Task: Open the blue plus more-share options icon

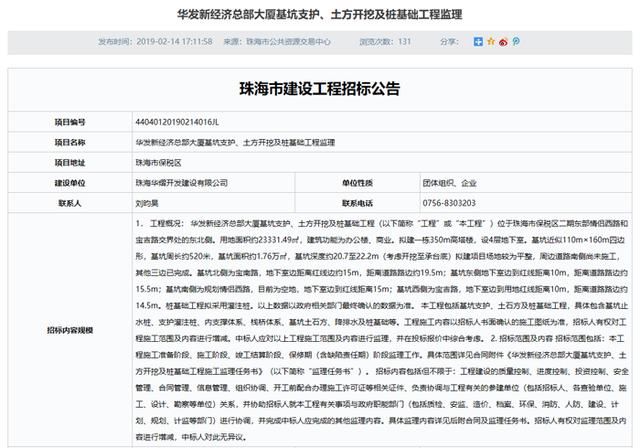Action: point(478,42)
